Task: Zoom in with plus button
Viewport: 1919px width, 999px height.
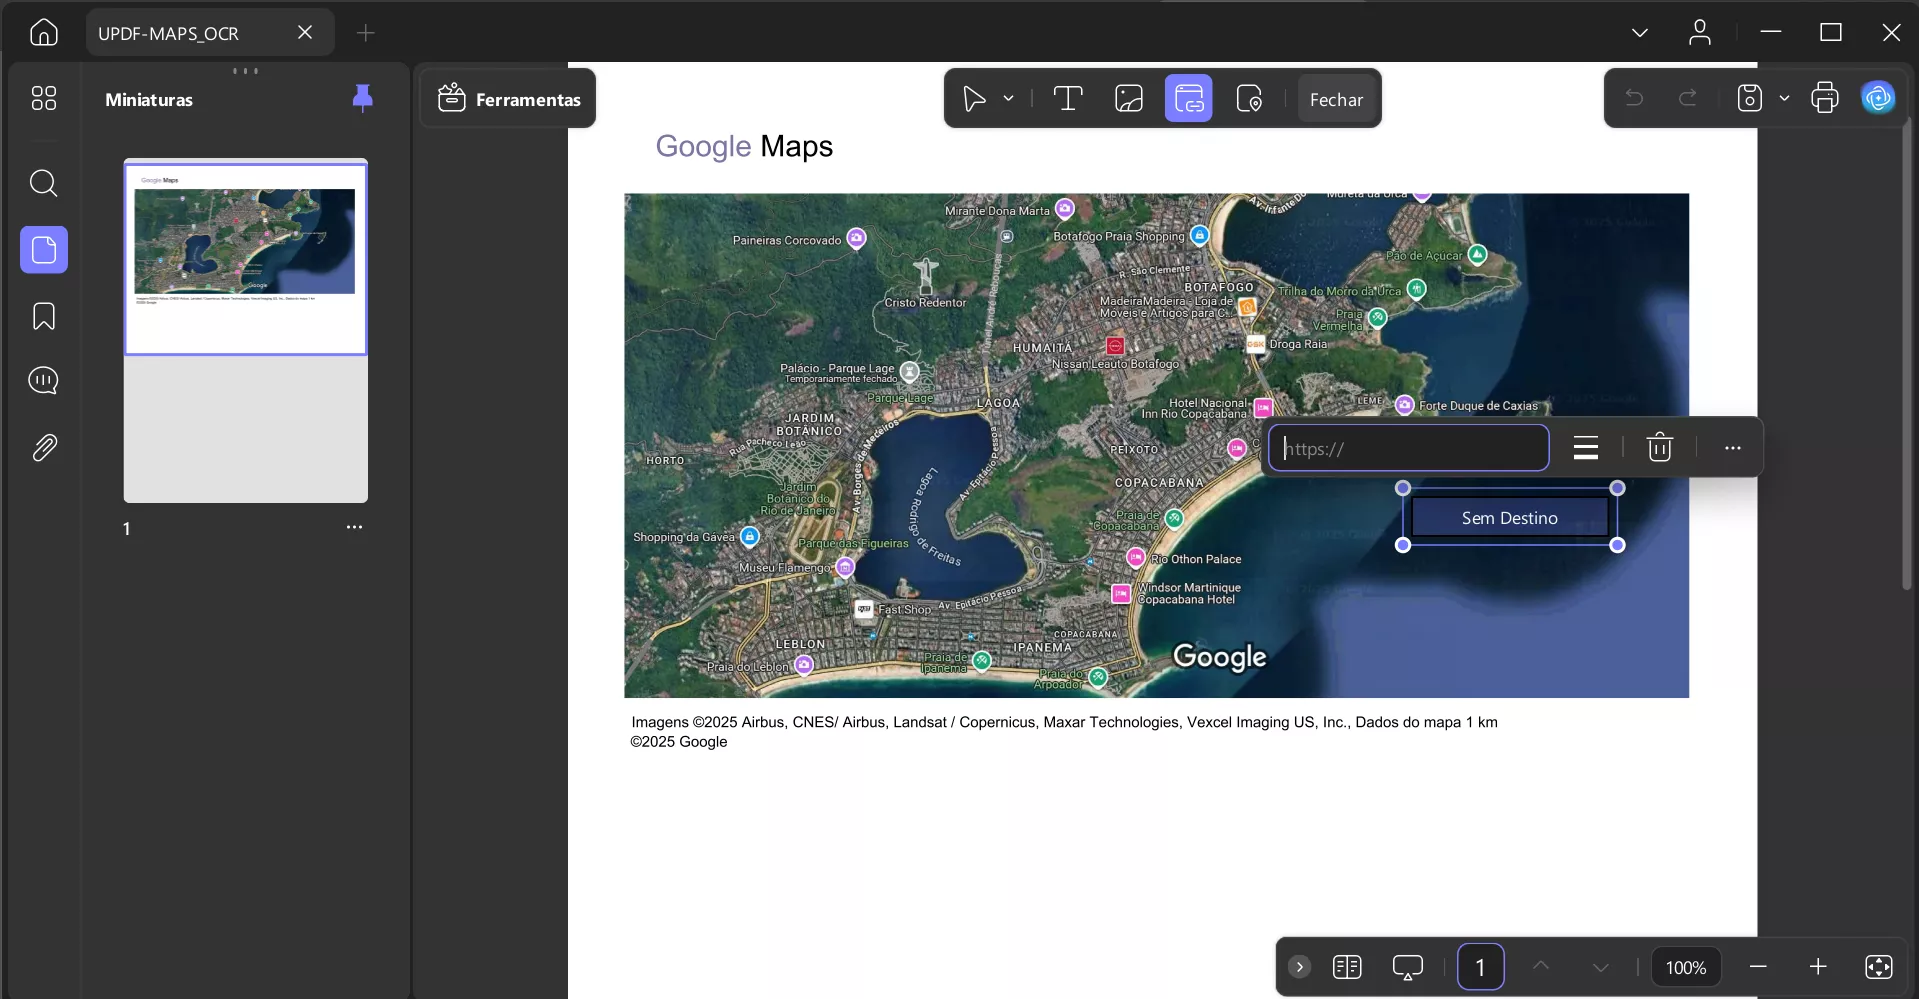Action: click(1818, 967)
